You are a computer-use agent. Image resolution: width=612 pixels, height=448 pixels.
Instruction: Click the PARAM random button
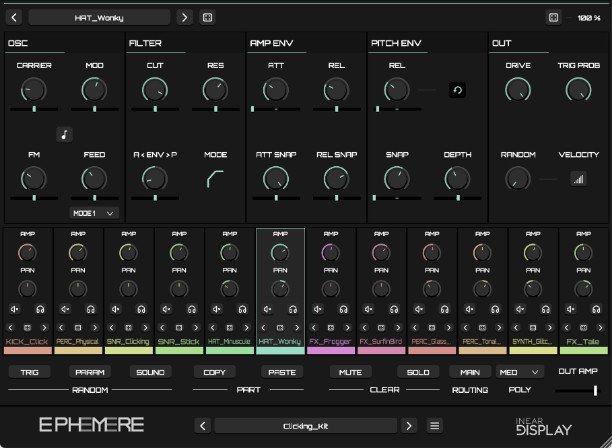(x=90, y=372)
